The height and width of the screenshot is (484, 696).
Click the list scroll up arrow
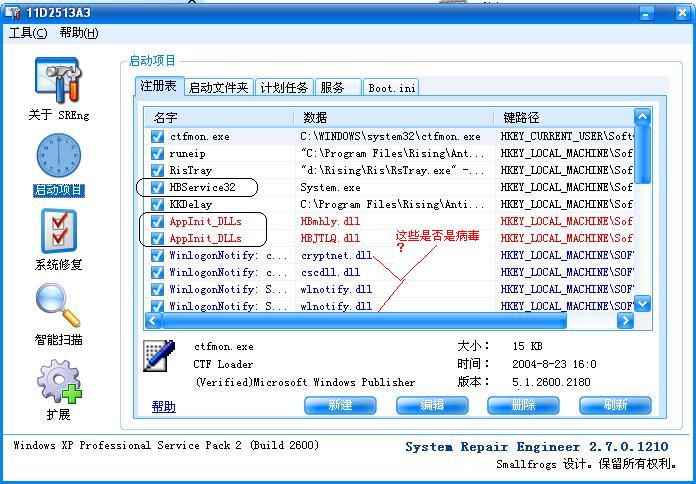click(x=642, y=116)
